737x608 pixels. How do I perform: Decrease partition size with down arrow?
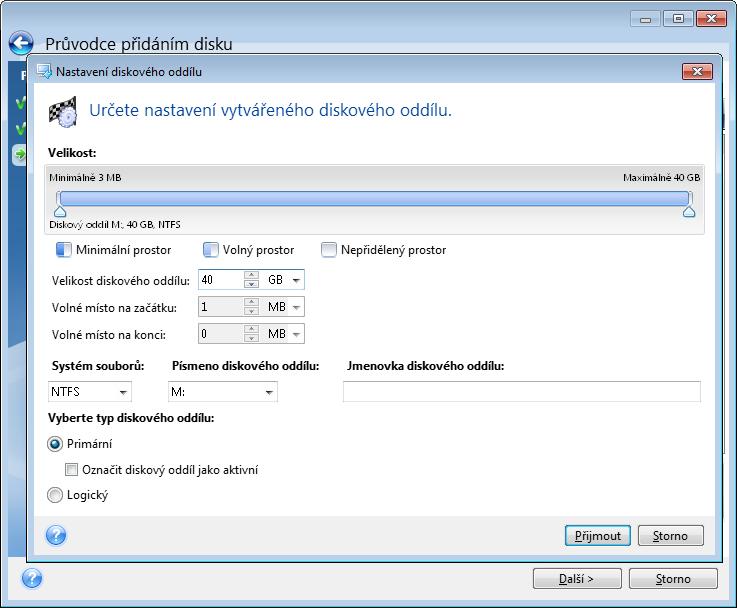[x=251, y=284]
